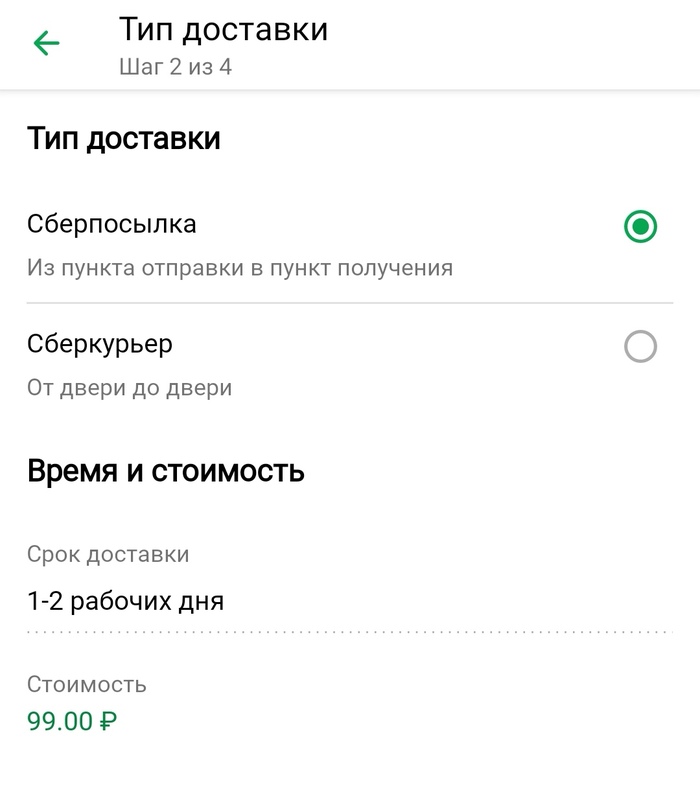Tap the 'Шаг 2 из 4' step indicator
The height and width of the screenshot is (790, 700).
tap(175, 67)
